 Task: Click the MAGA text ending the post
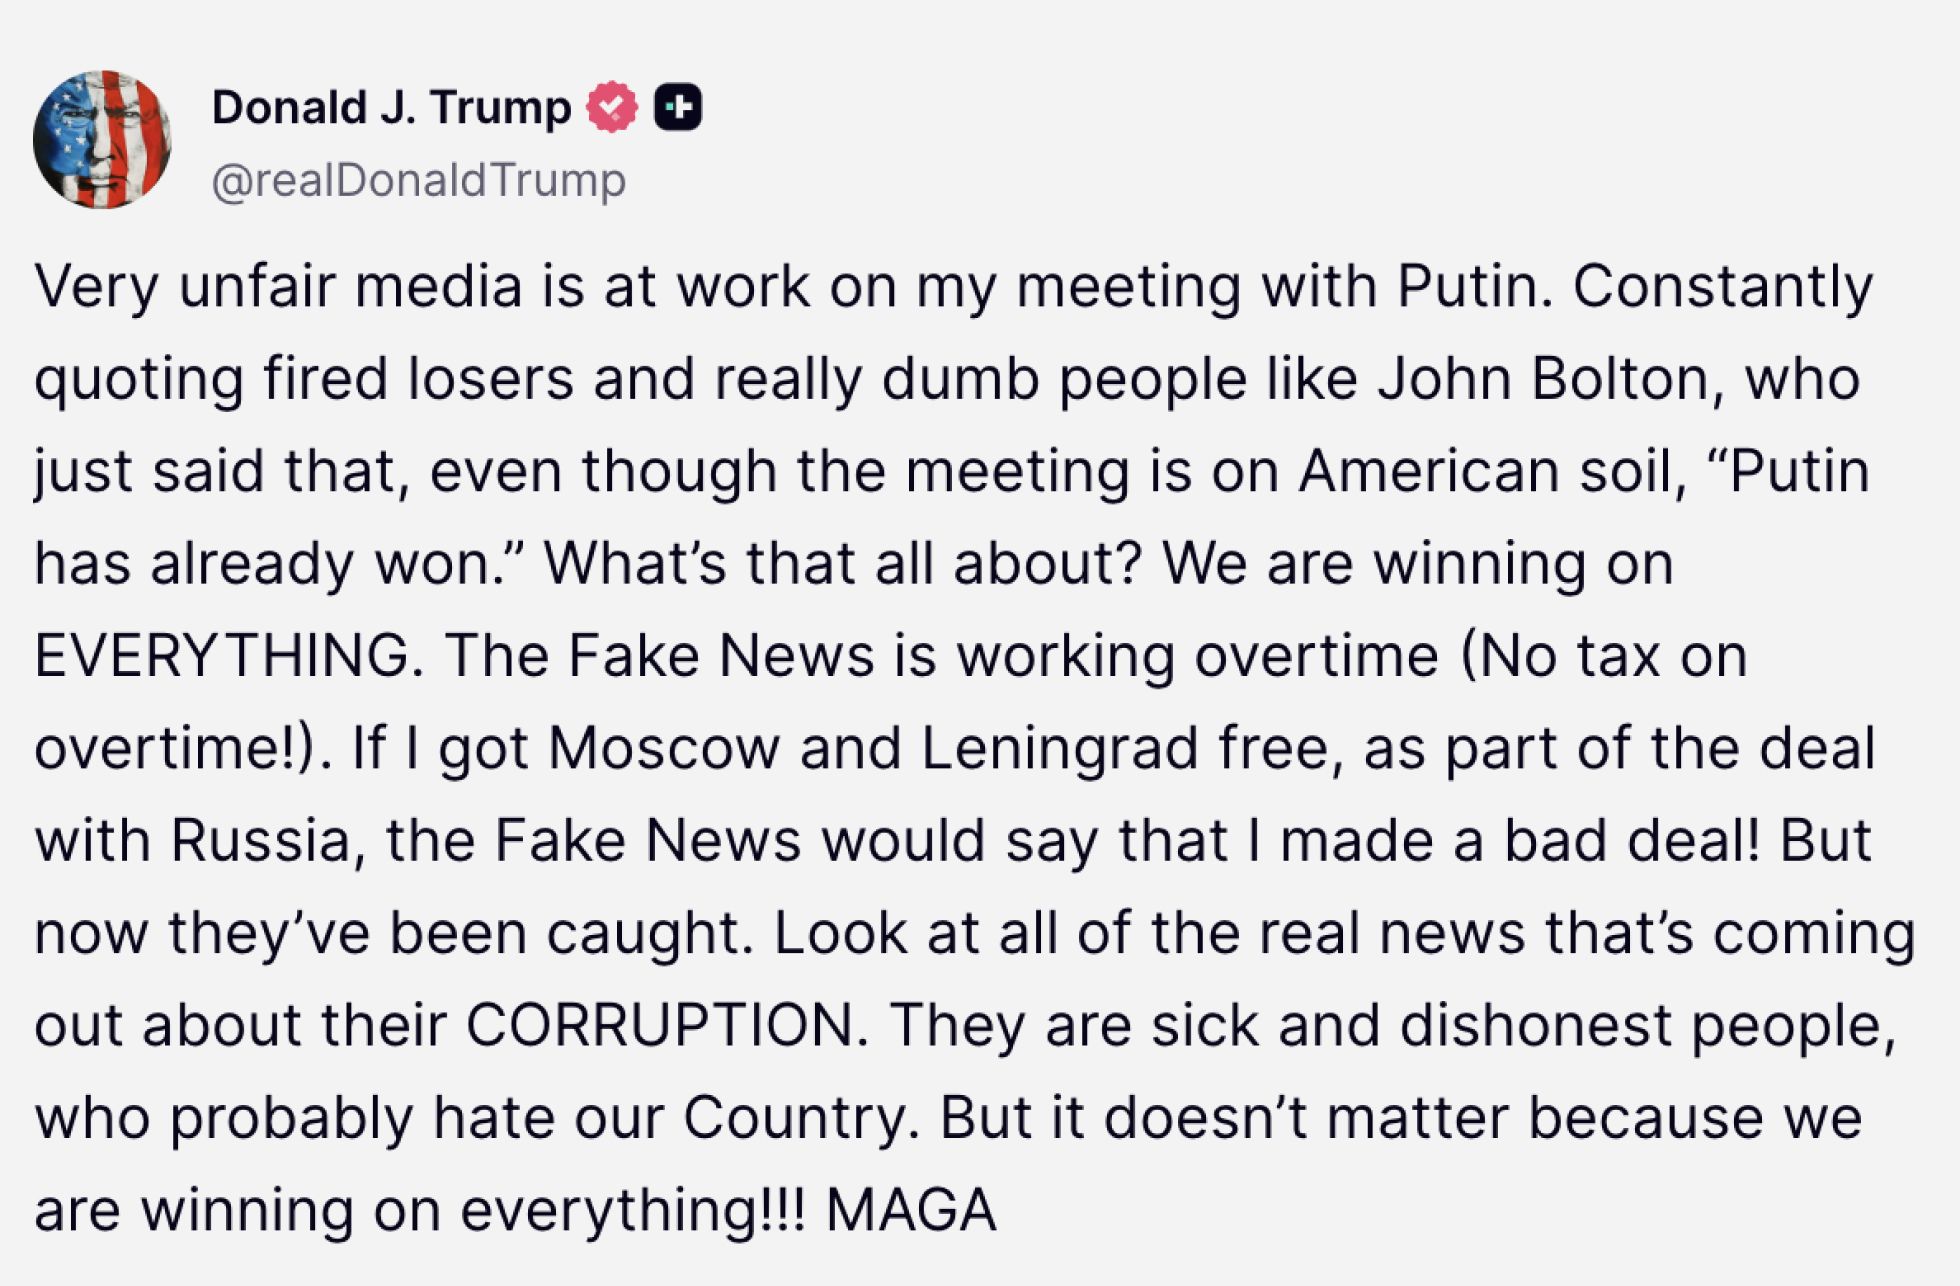[x=911, y=1209]
